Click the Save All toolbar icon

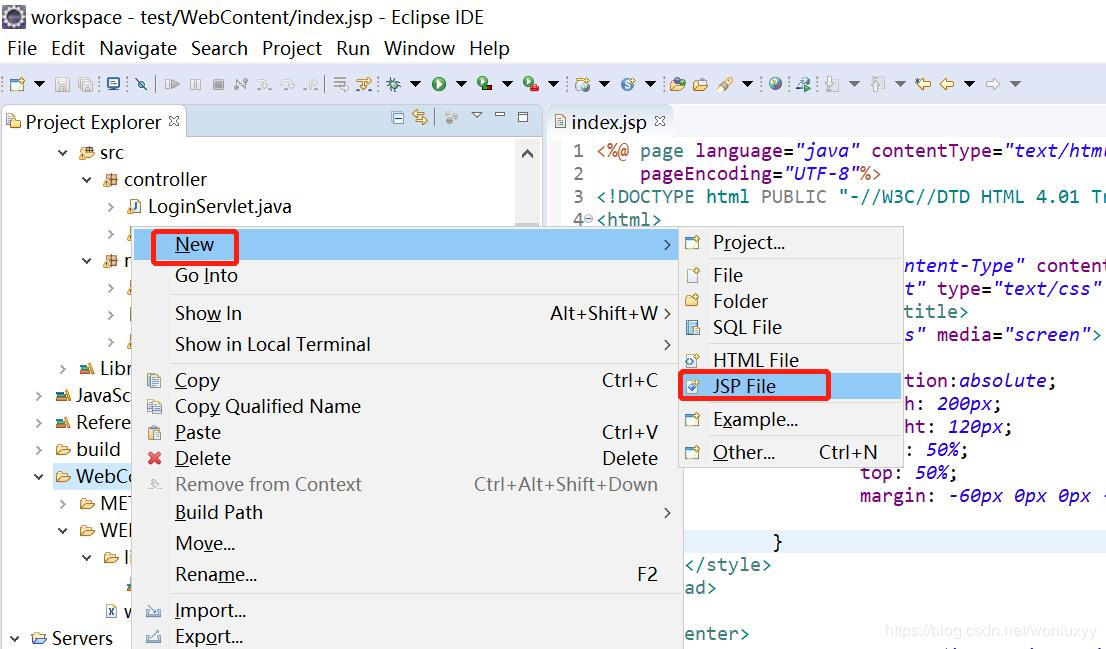(x=85, y=84)
